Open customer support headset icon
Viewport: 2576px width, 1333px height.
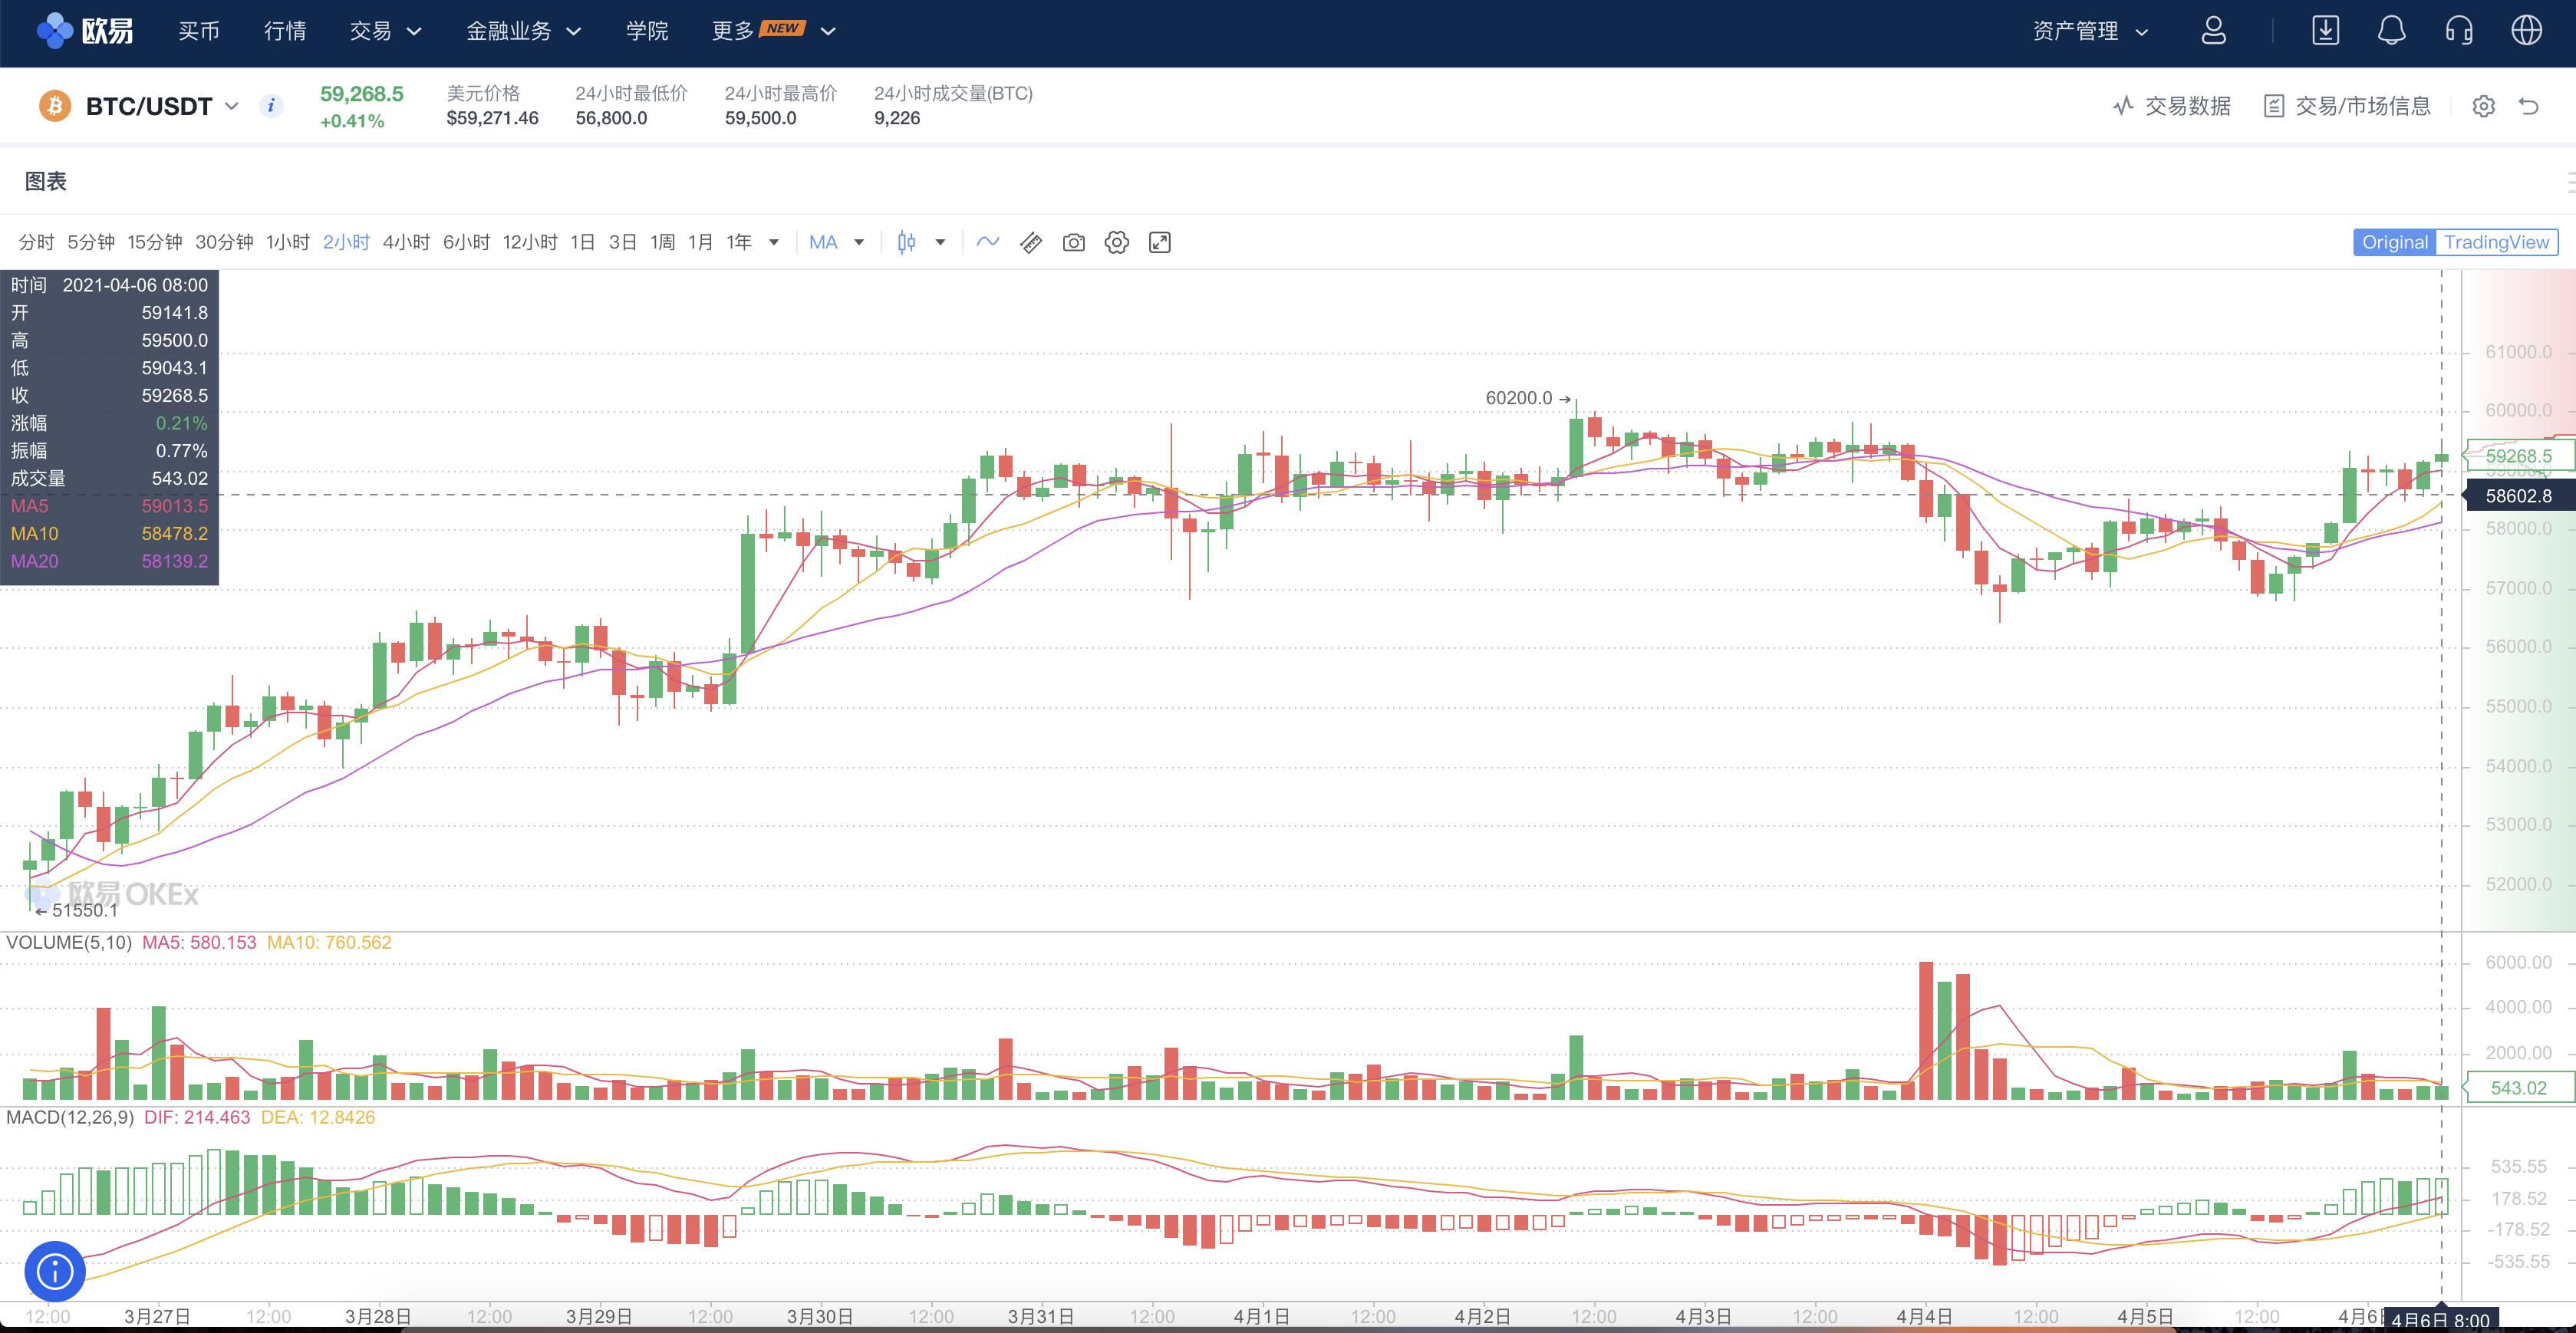coord(2459,31)
